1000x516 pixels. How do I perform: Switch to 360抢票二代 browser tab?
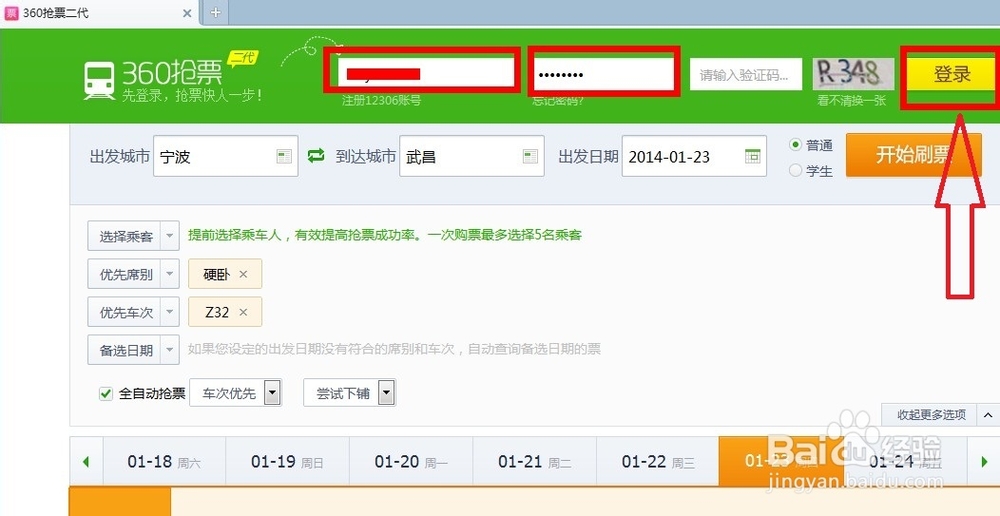tap(99, 13)
